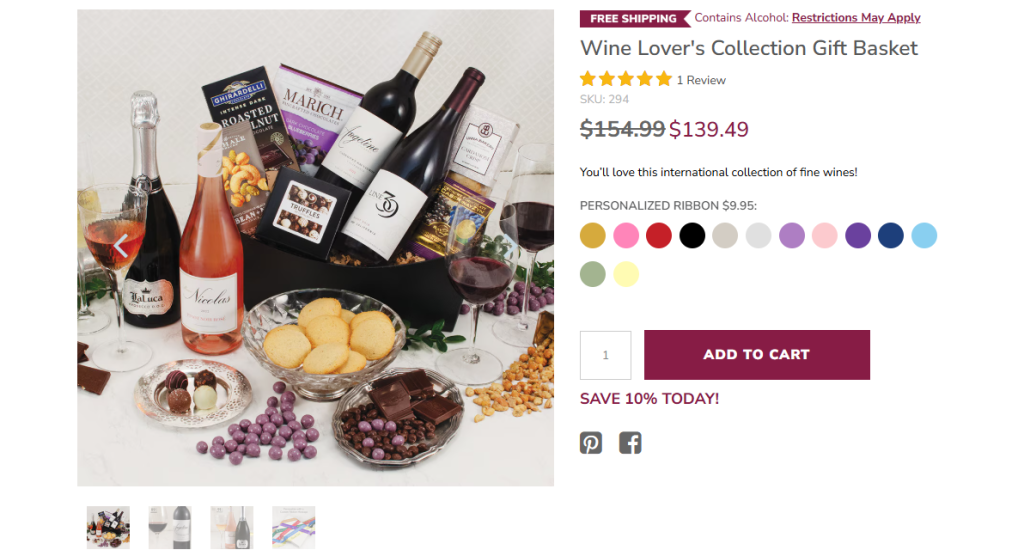Screen dimensions: 1024x556
Task: View the red wine bottle thumbnail
Action: 170,527
